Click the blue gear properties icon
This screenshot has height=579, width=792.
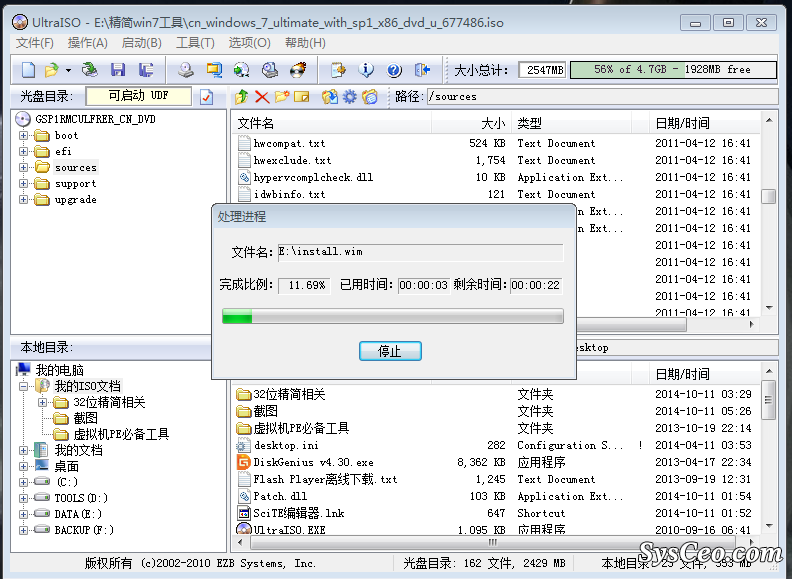pyautogui.click(x=350, y=96)
